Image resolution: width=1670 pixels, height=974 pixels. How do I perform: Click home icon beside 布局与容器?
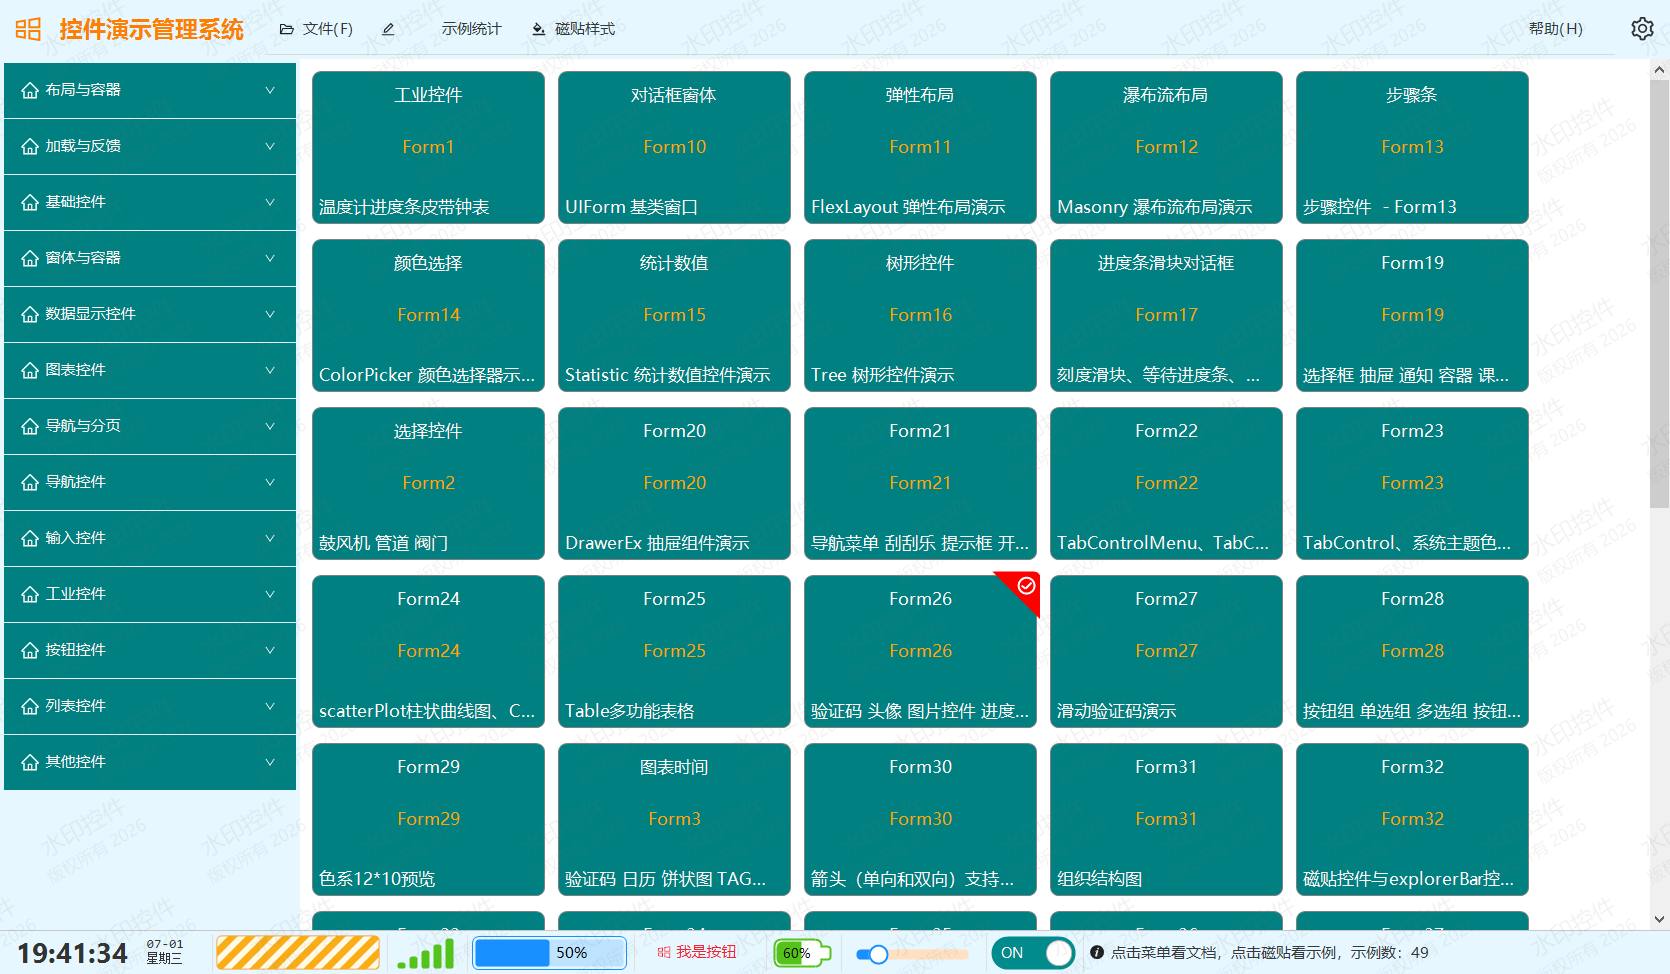tap(30, 90)
